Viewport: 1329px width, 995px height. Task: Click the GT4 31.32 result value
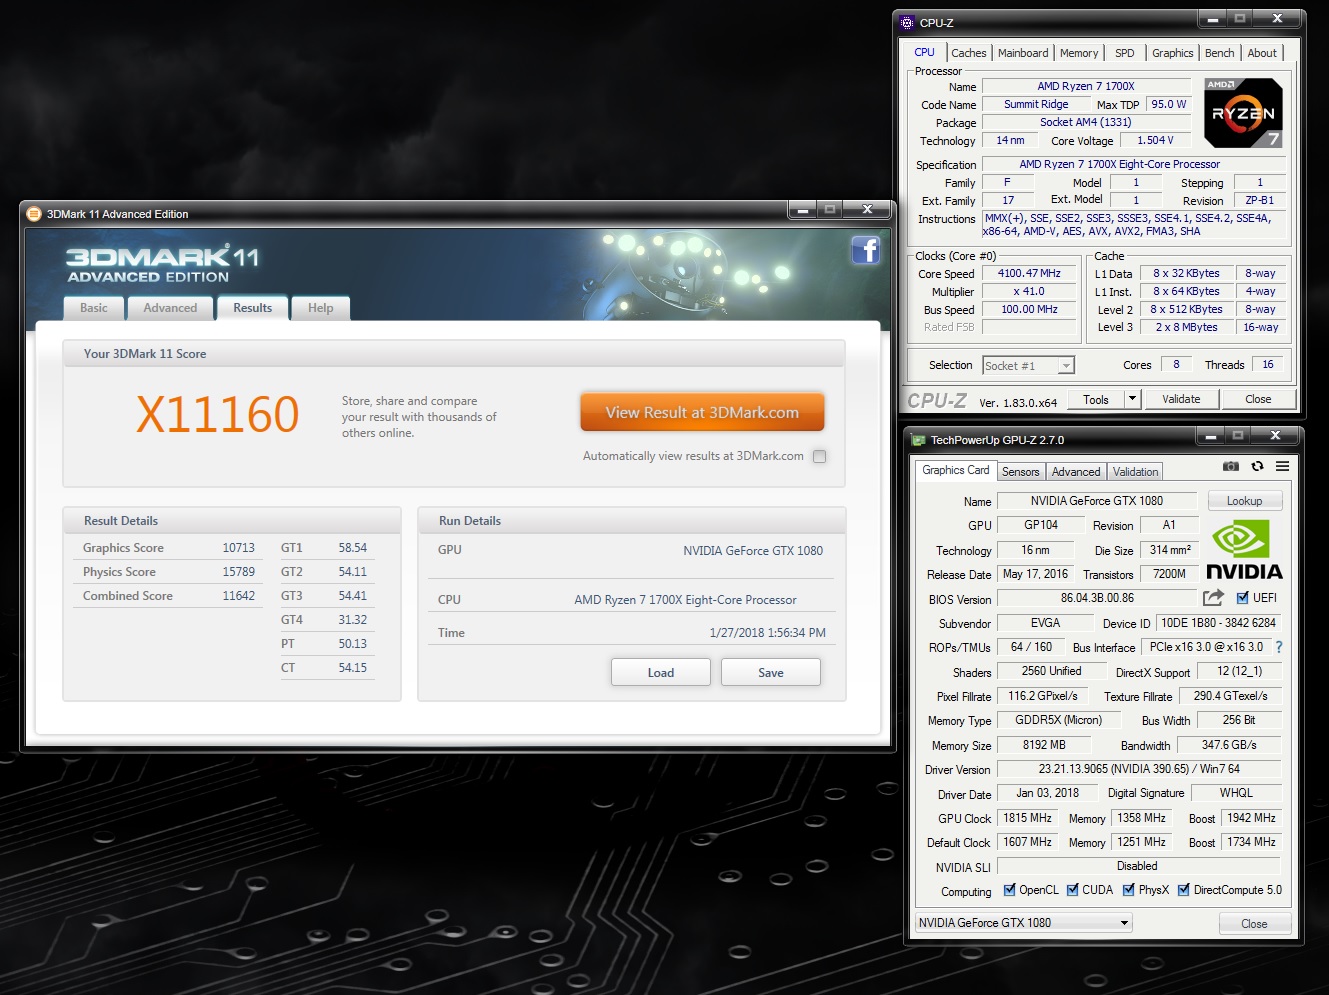[352, 620]
